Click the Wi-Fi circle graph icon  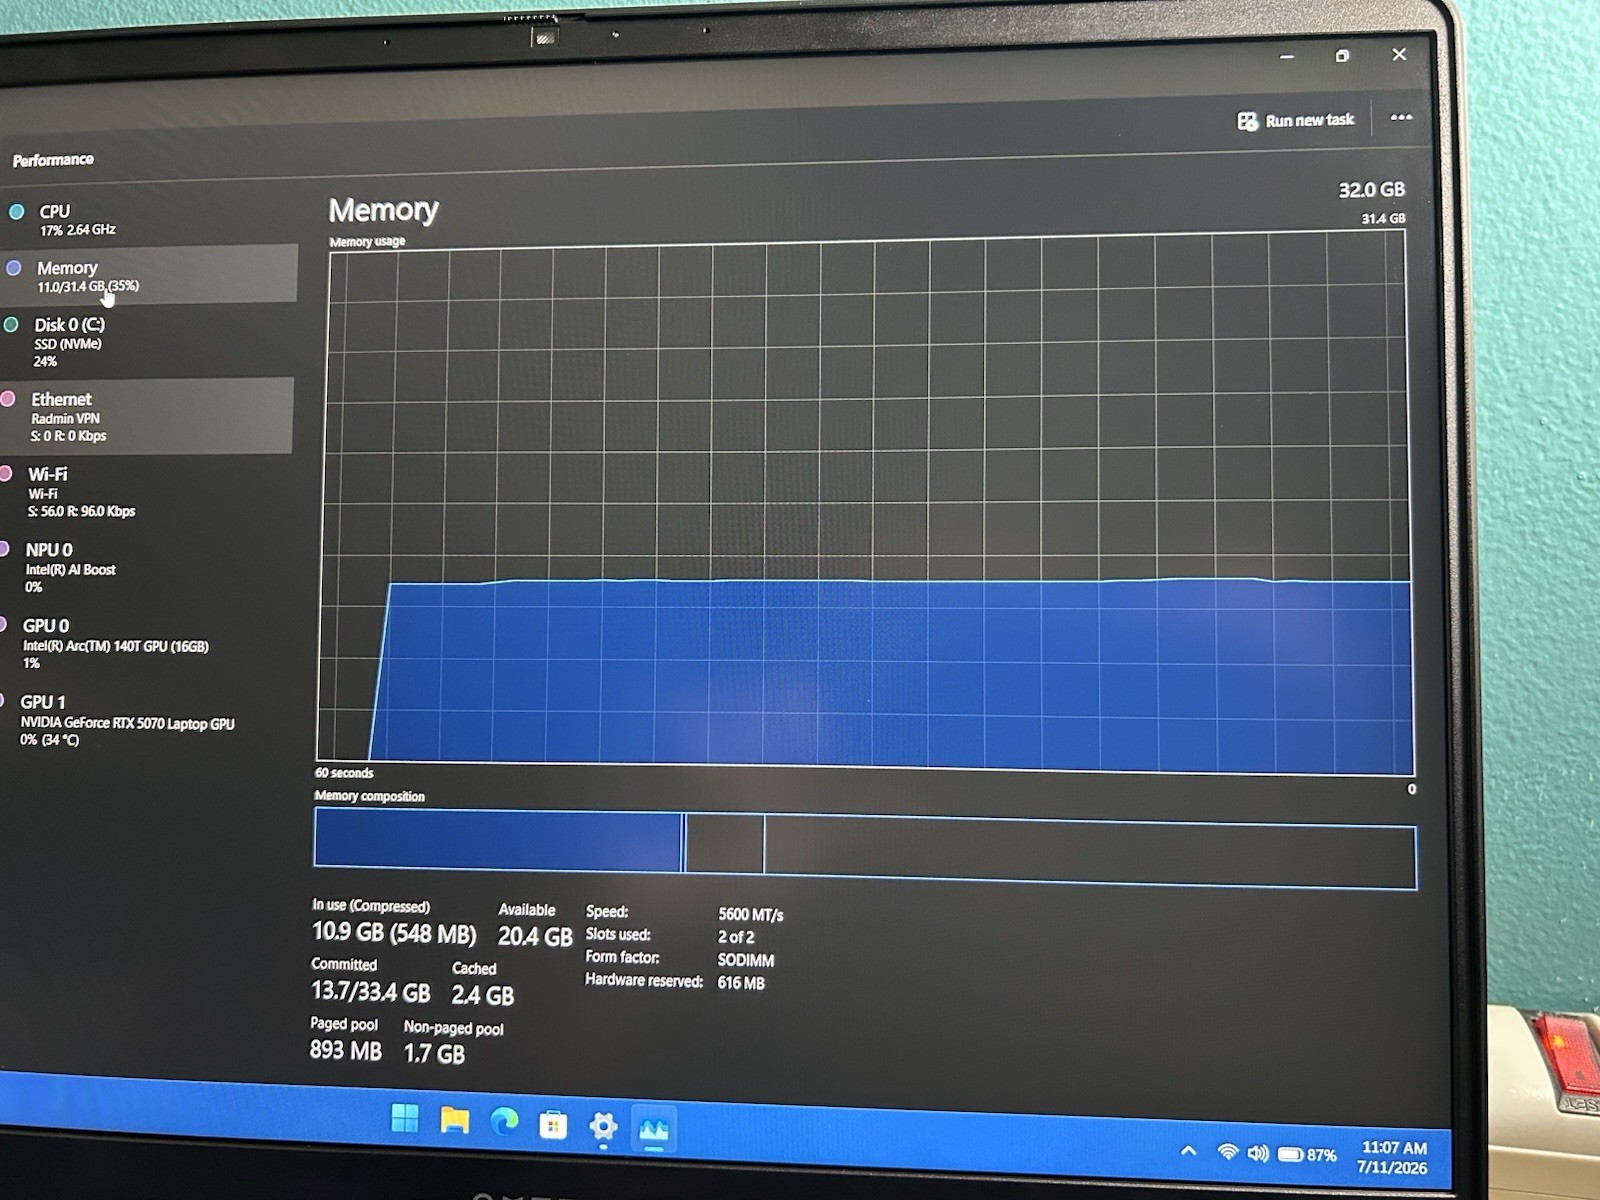[6, 474]
